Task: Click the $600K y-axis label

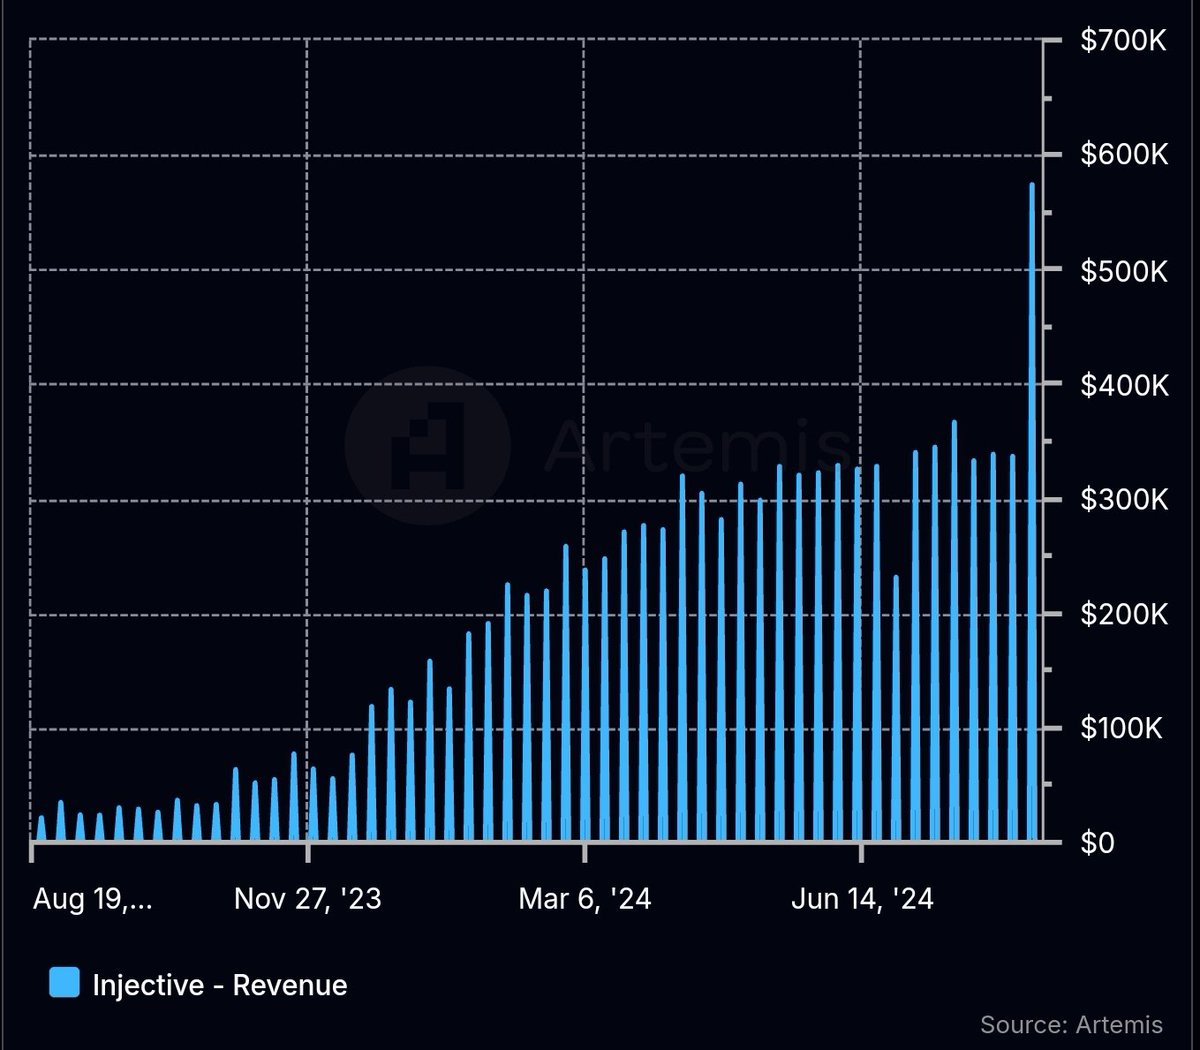Action: [x=1124, y=155]
